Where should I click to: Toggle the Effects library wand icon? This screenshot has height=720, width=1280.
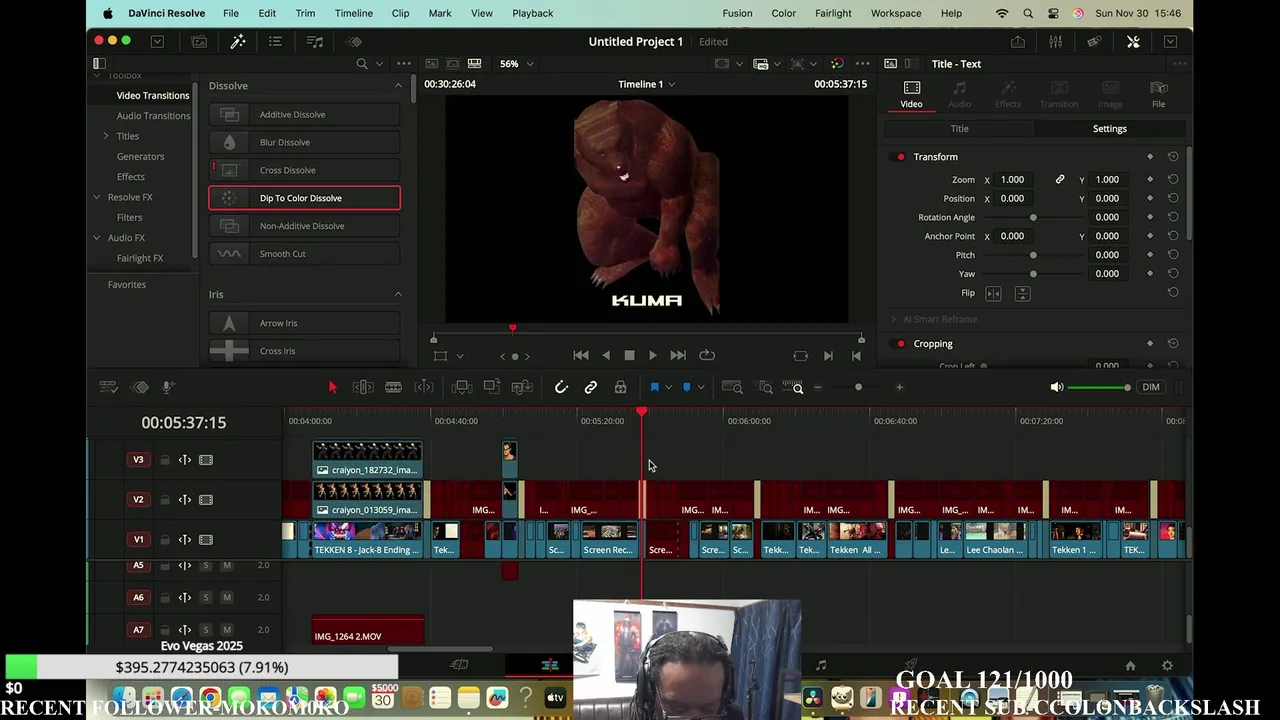click(x=238, y=42)
